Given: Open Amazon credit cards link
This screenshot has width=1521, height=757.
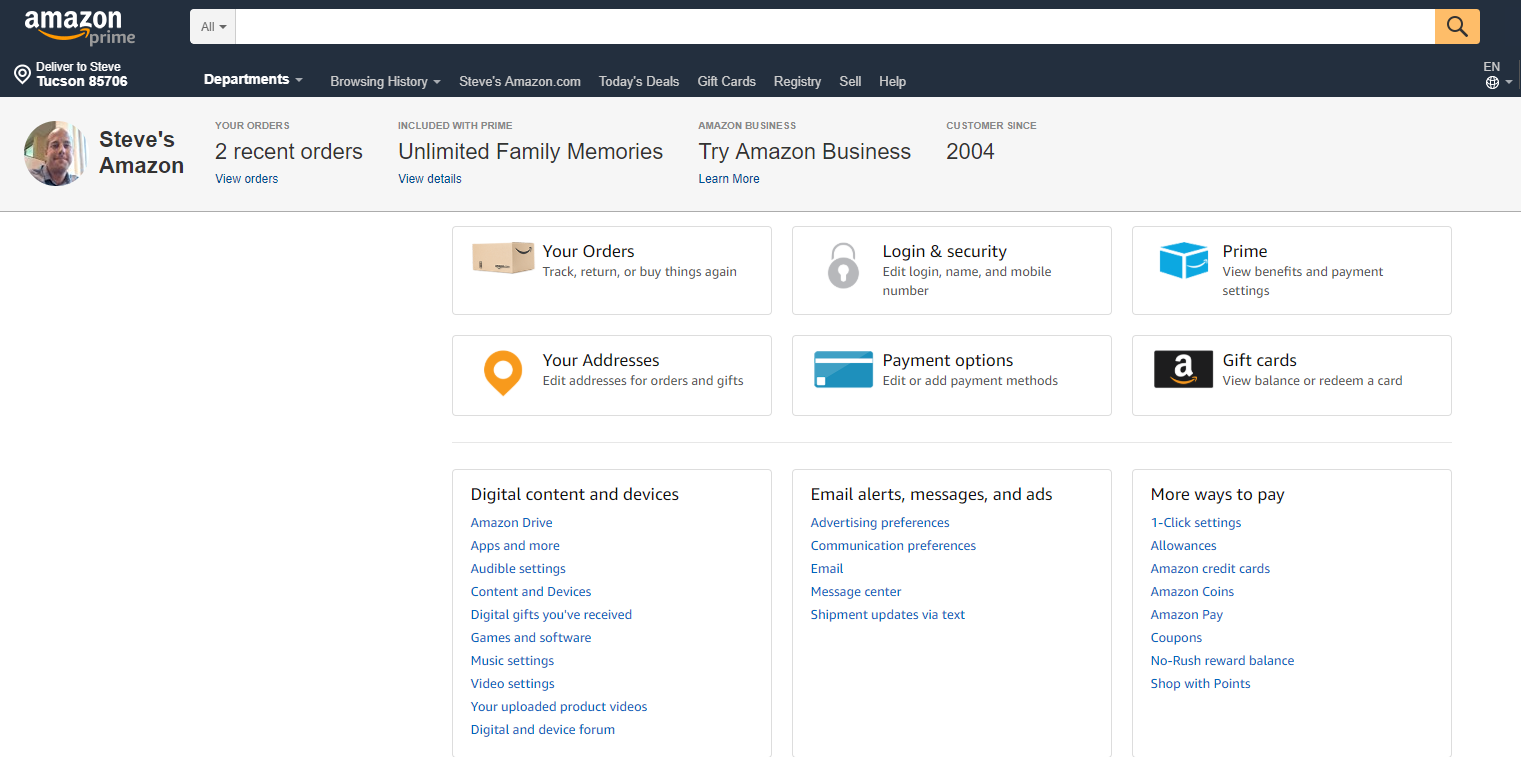Looking at the screenshot, I should click(x=1210, y=569).
